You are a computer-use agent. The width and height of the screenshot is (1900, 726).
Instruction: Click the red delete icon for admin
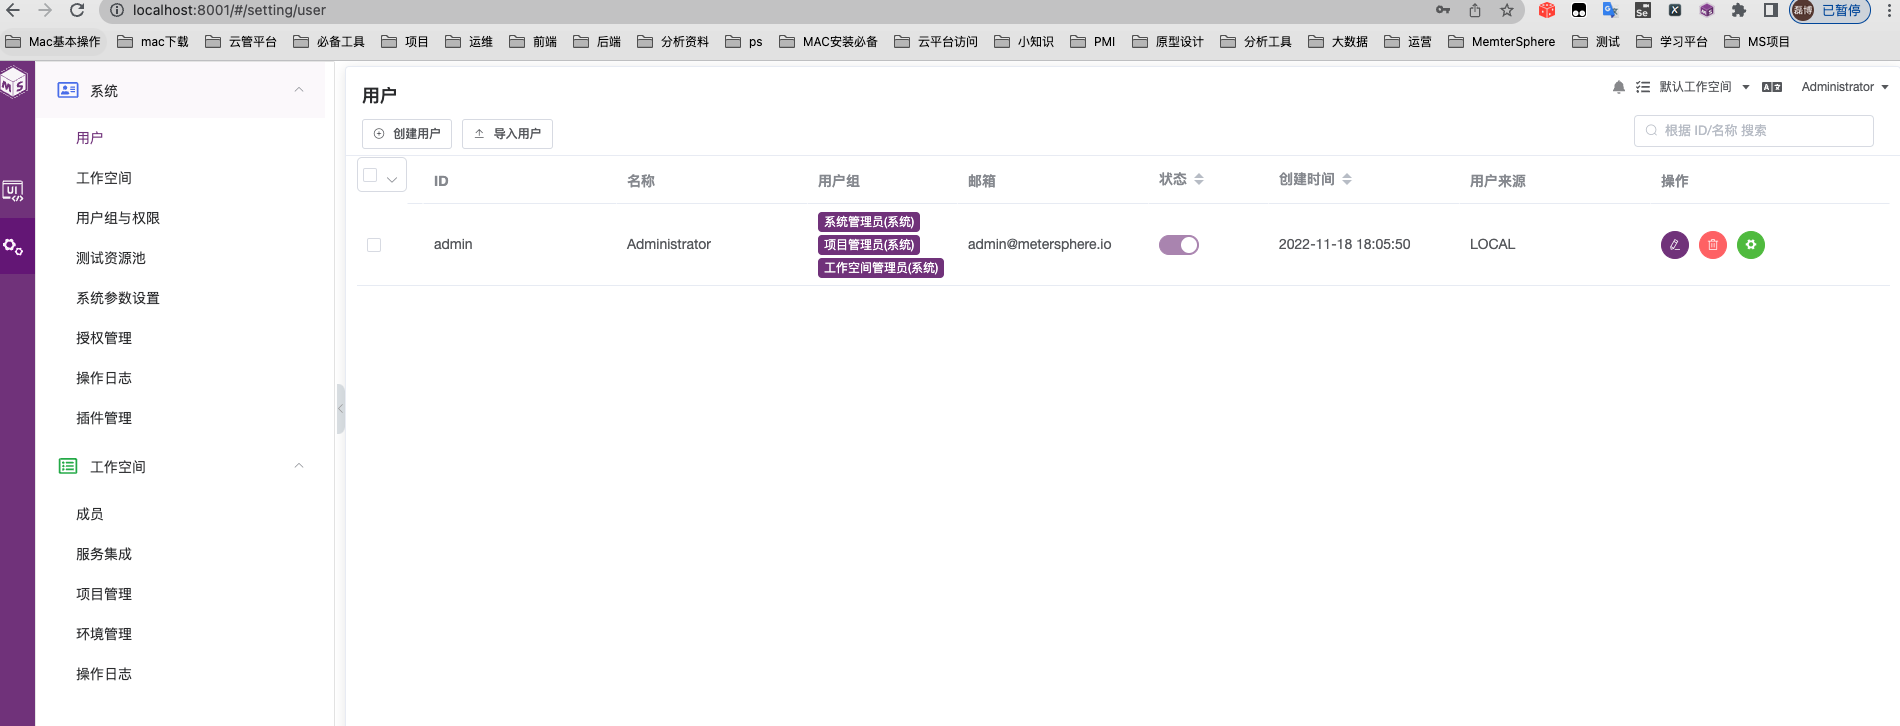click(x=1713, y=245)
